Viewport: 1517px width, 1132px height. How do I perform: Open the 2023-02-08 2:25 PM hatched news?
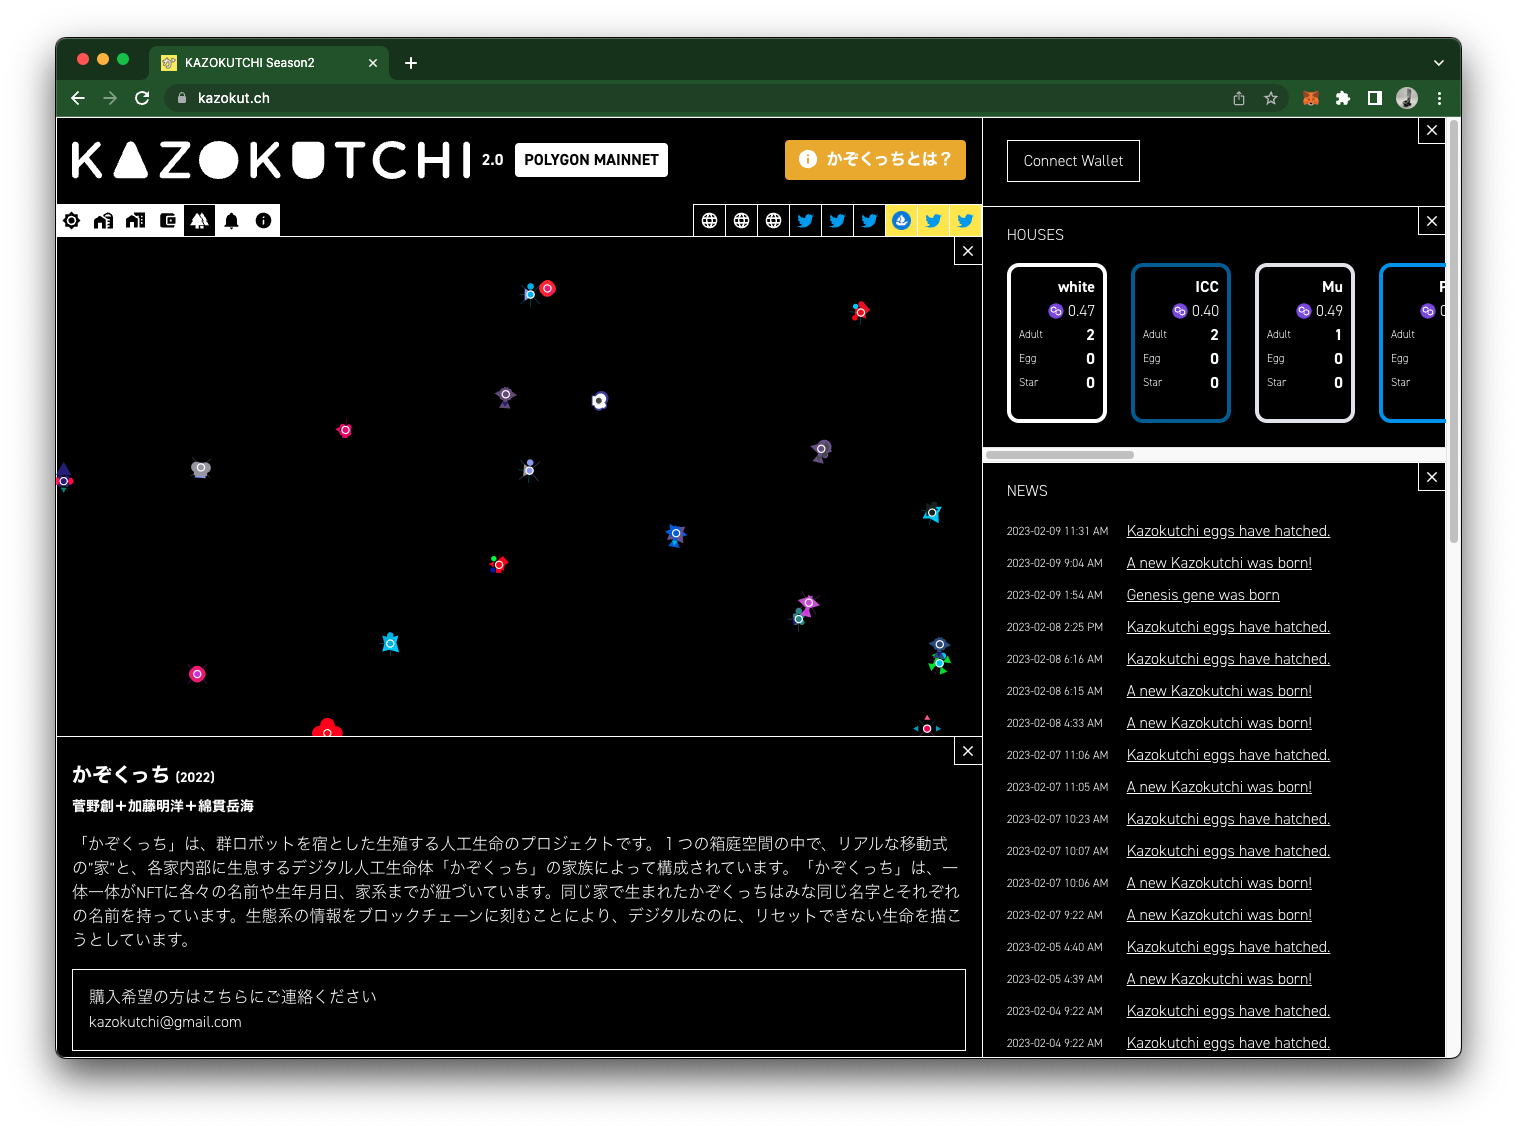(1228, 627)
